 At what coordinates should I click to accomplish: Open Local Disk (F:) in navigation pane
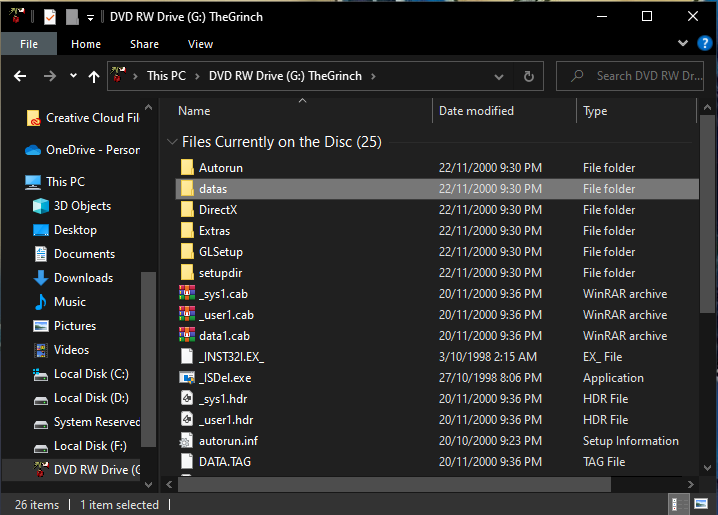(x=80, y=446)
